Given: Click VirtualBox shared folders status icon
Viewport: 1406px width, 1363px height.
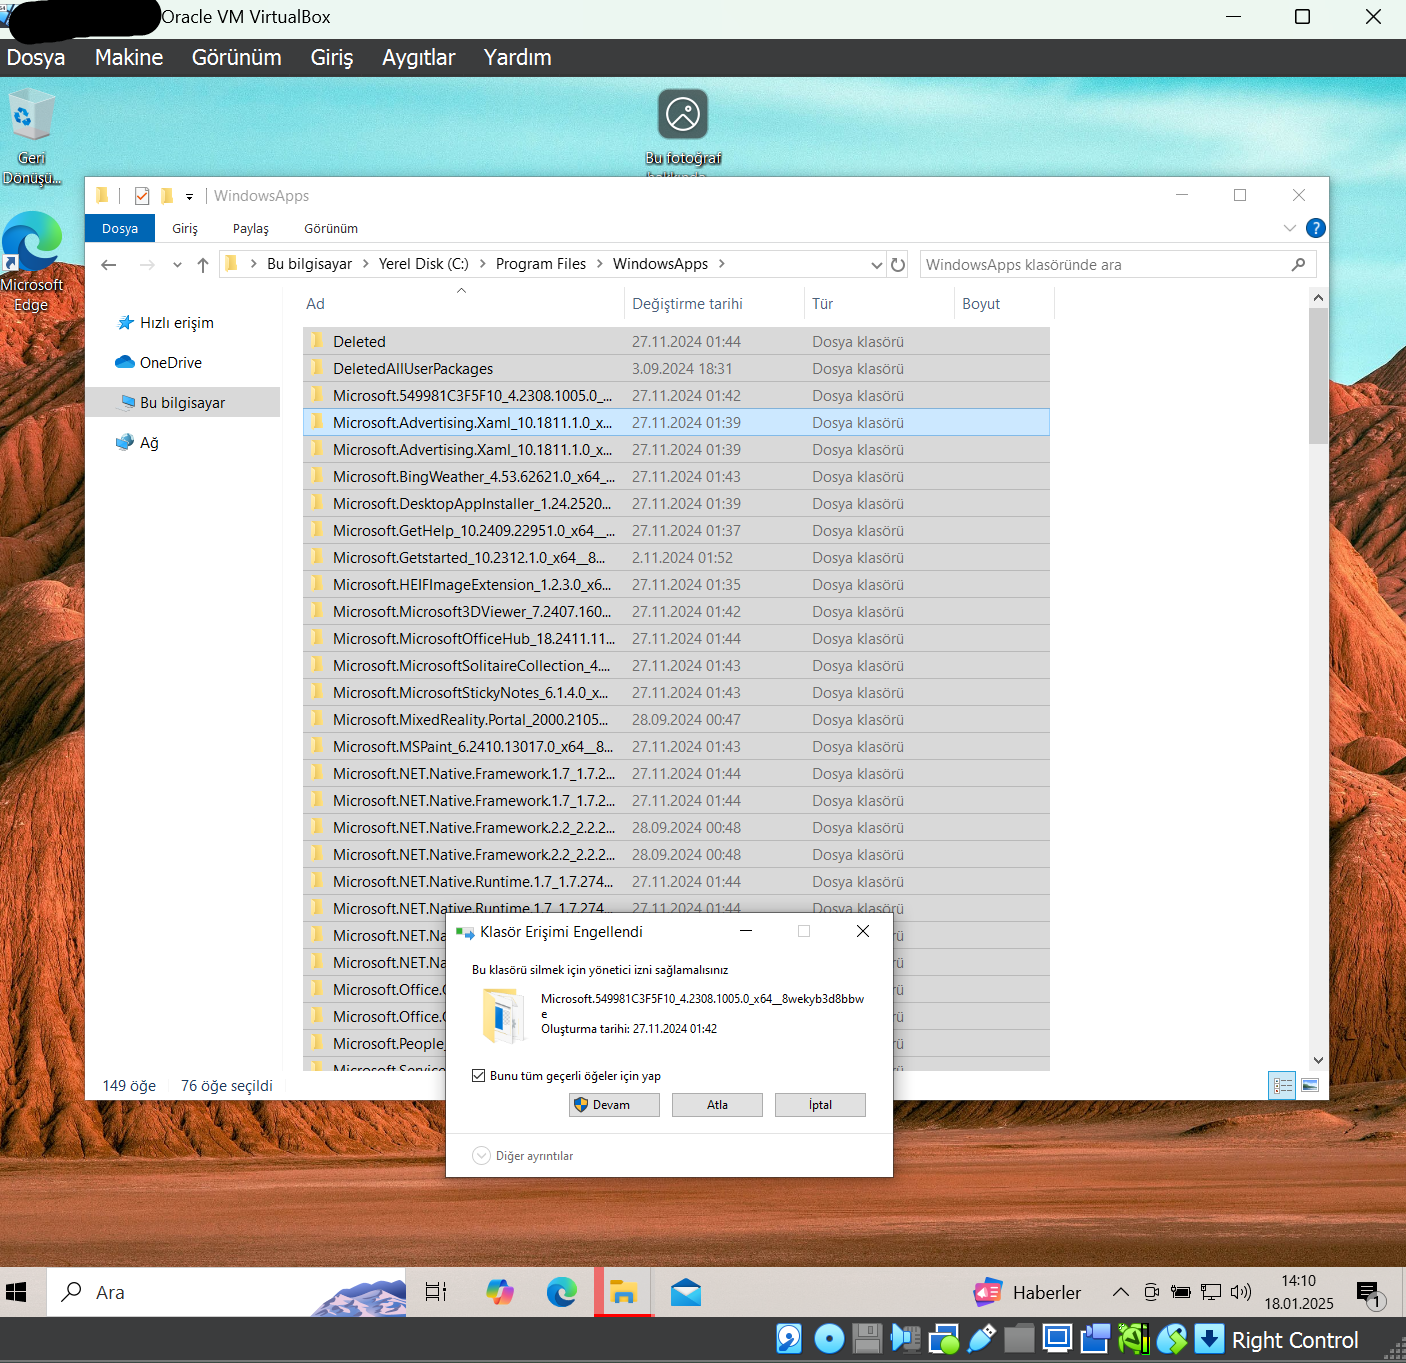Looking at the screenshot, I should point(1019,1339).
